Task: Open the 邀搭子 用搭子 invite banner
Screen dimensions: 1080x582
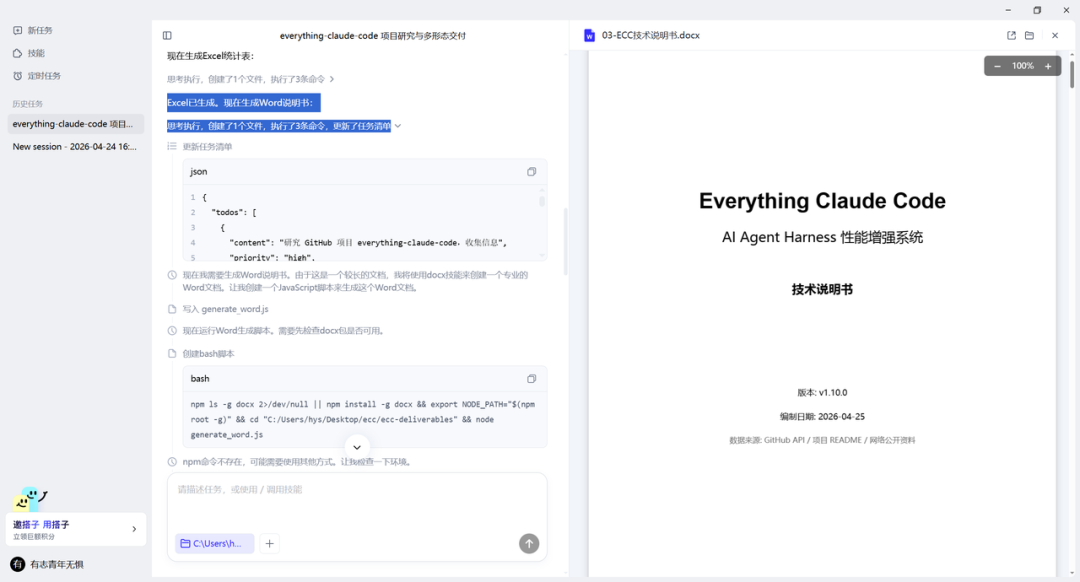Action: tap(76, 530)
